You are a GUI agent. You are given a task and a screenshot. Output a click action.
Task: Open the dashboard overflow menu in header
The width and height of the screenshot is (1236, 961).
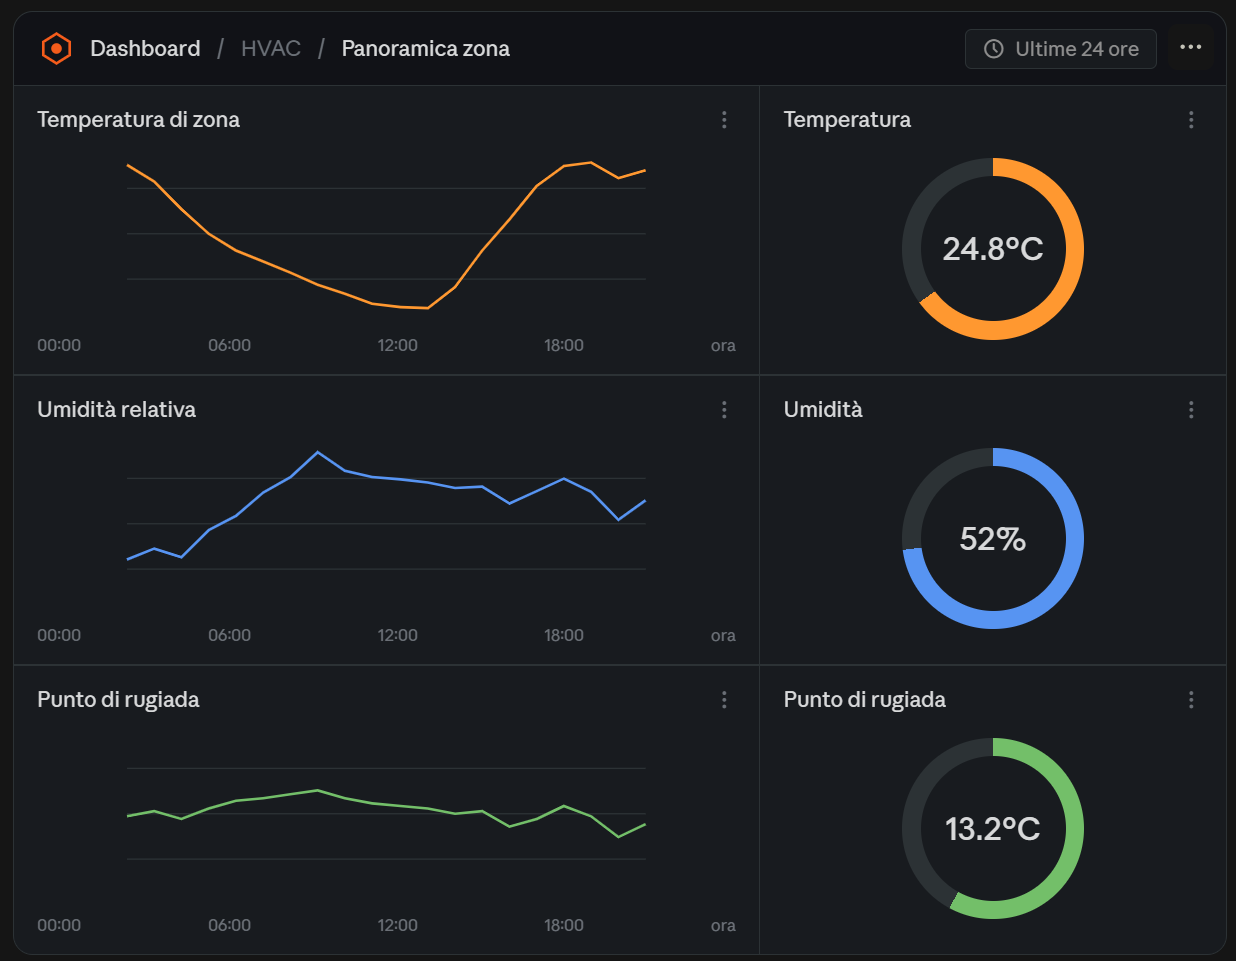(x=1191, y=47)
